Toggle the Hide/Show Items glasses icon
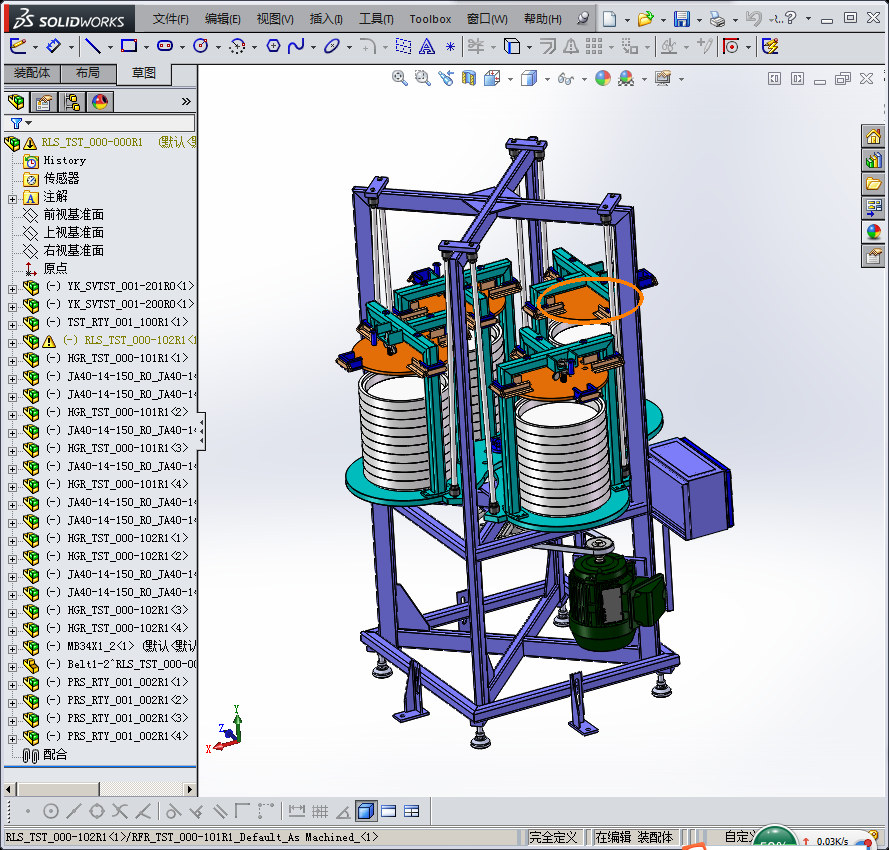 pos(565,78)
